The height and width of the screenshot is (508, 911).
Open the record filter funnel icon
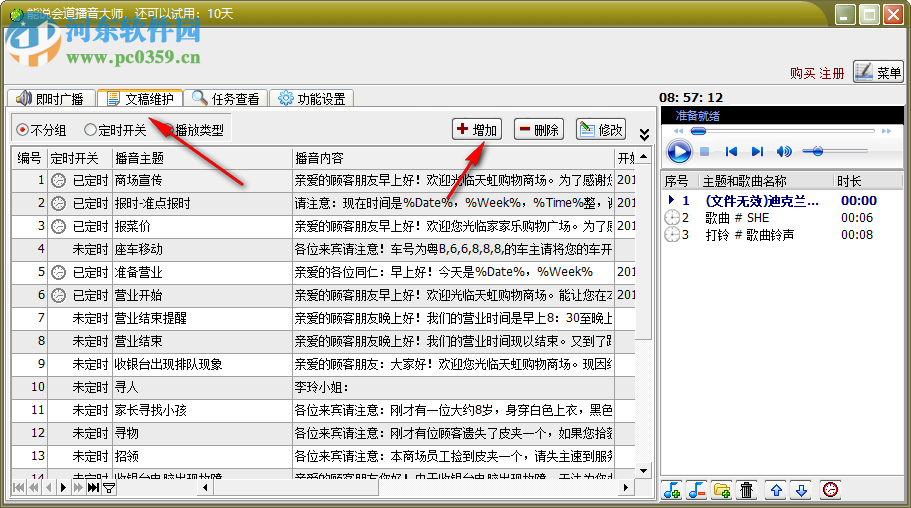tap(109, 488)
